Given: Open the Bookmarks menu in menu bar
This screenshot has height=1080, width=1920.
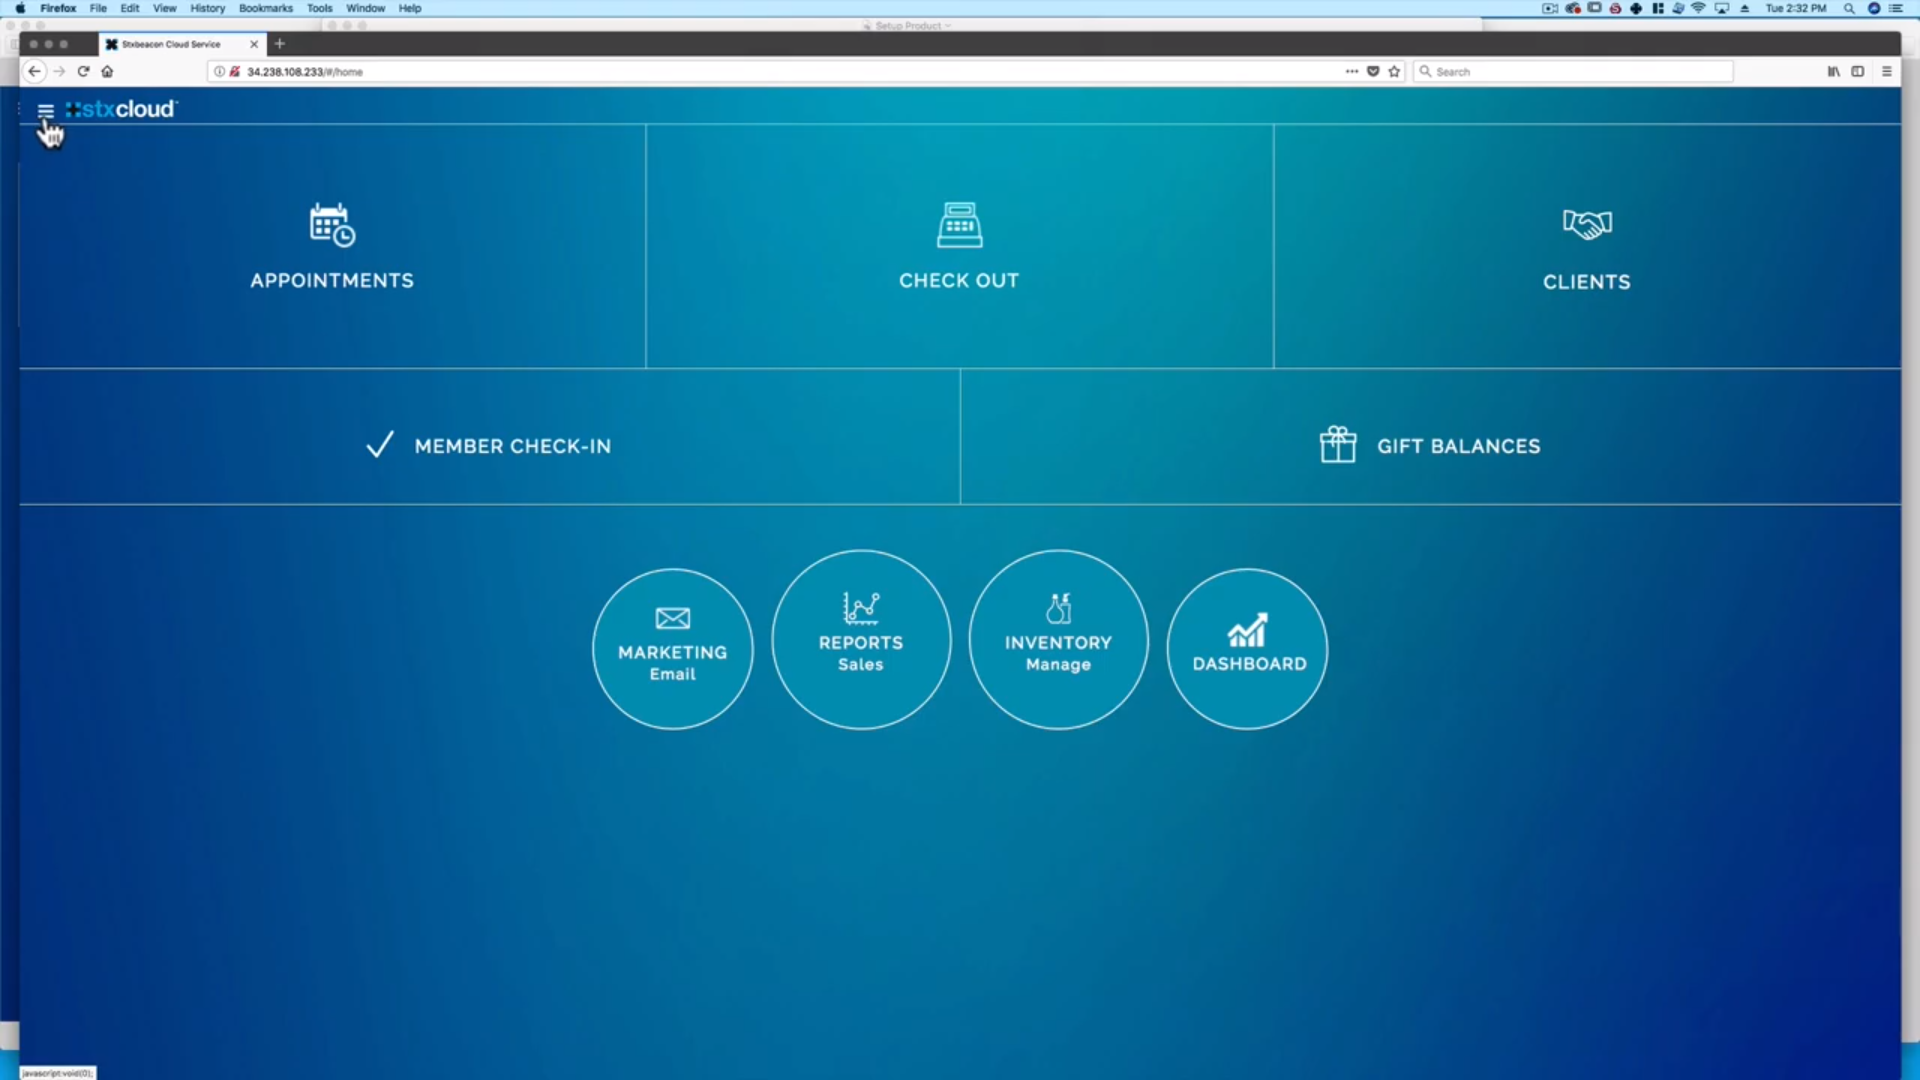Looking at the screenshot, I should tap(265, 8).
